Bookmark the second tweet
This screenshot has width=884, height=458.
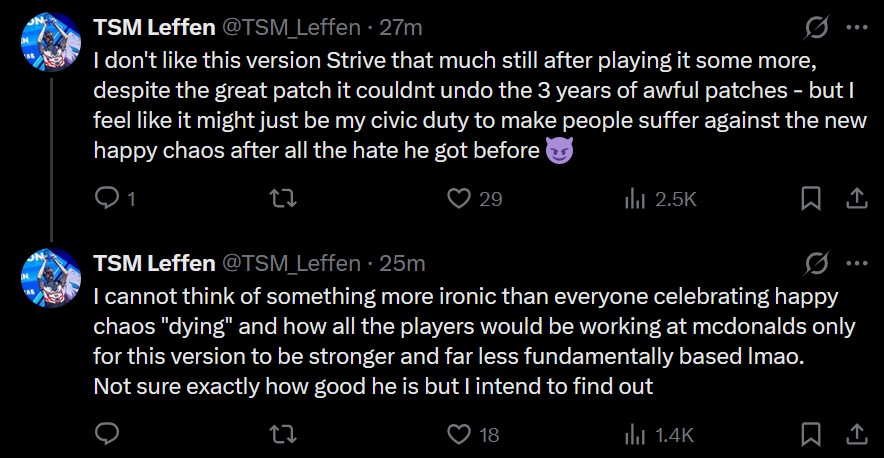811,434
